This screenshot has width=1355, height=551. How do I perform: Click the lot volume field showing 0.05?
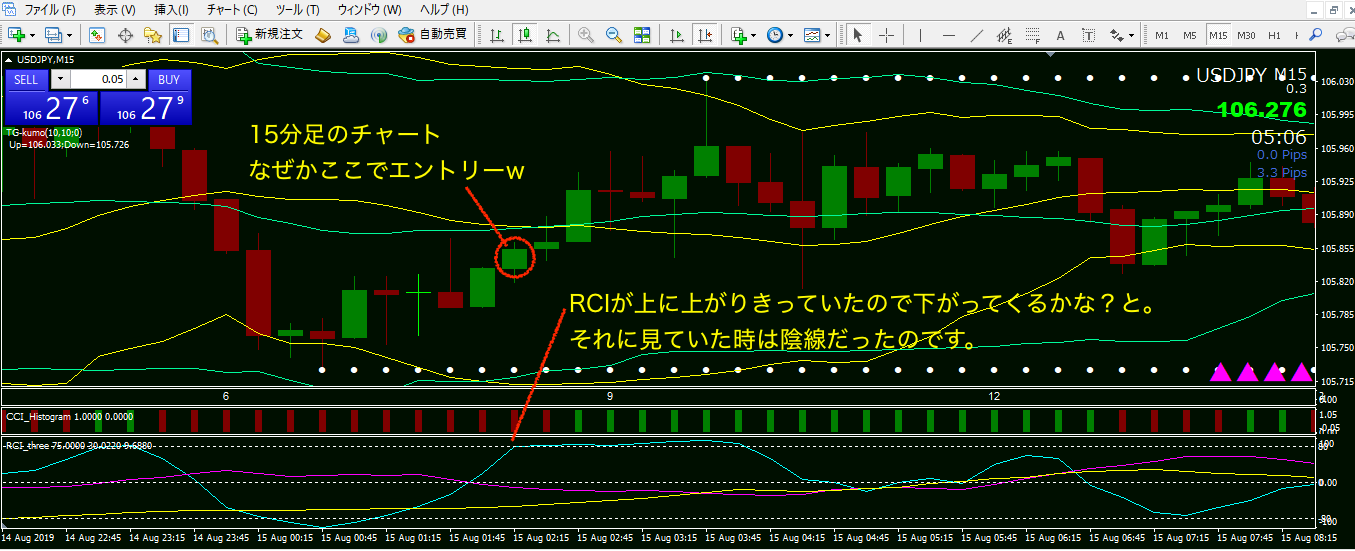coord(98,79)
